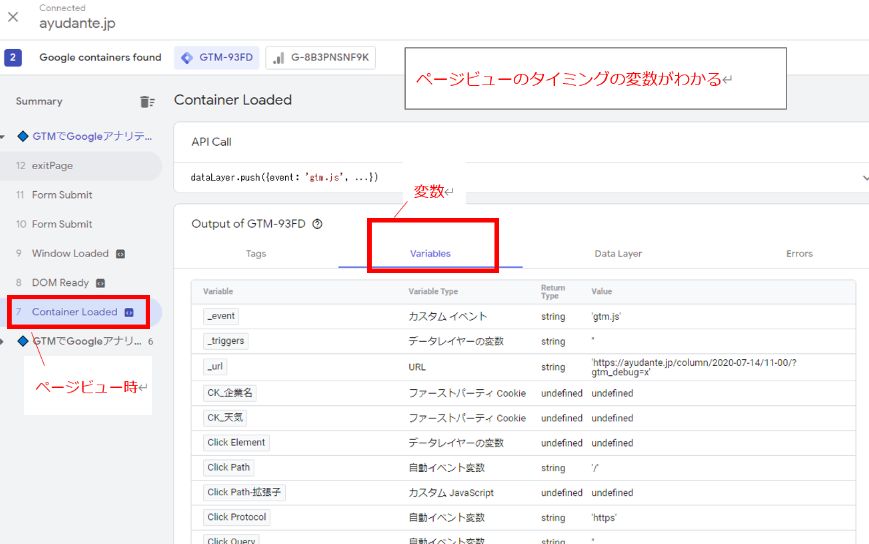The height and width of the screenshot is (544, 869).
Task: Click the Return Type column header
Action: pos(553,291)
